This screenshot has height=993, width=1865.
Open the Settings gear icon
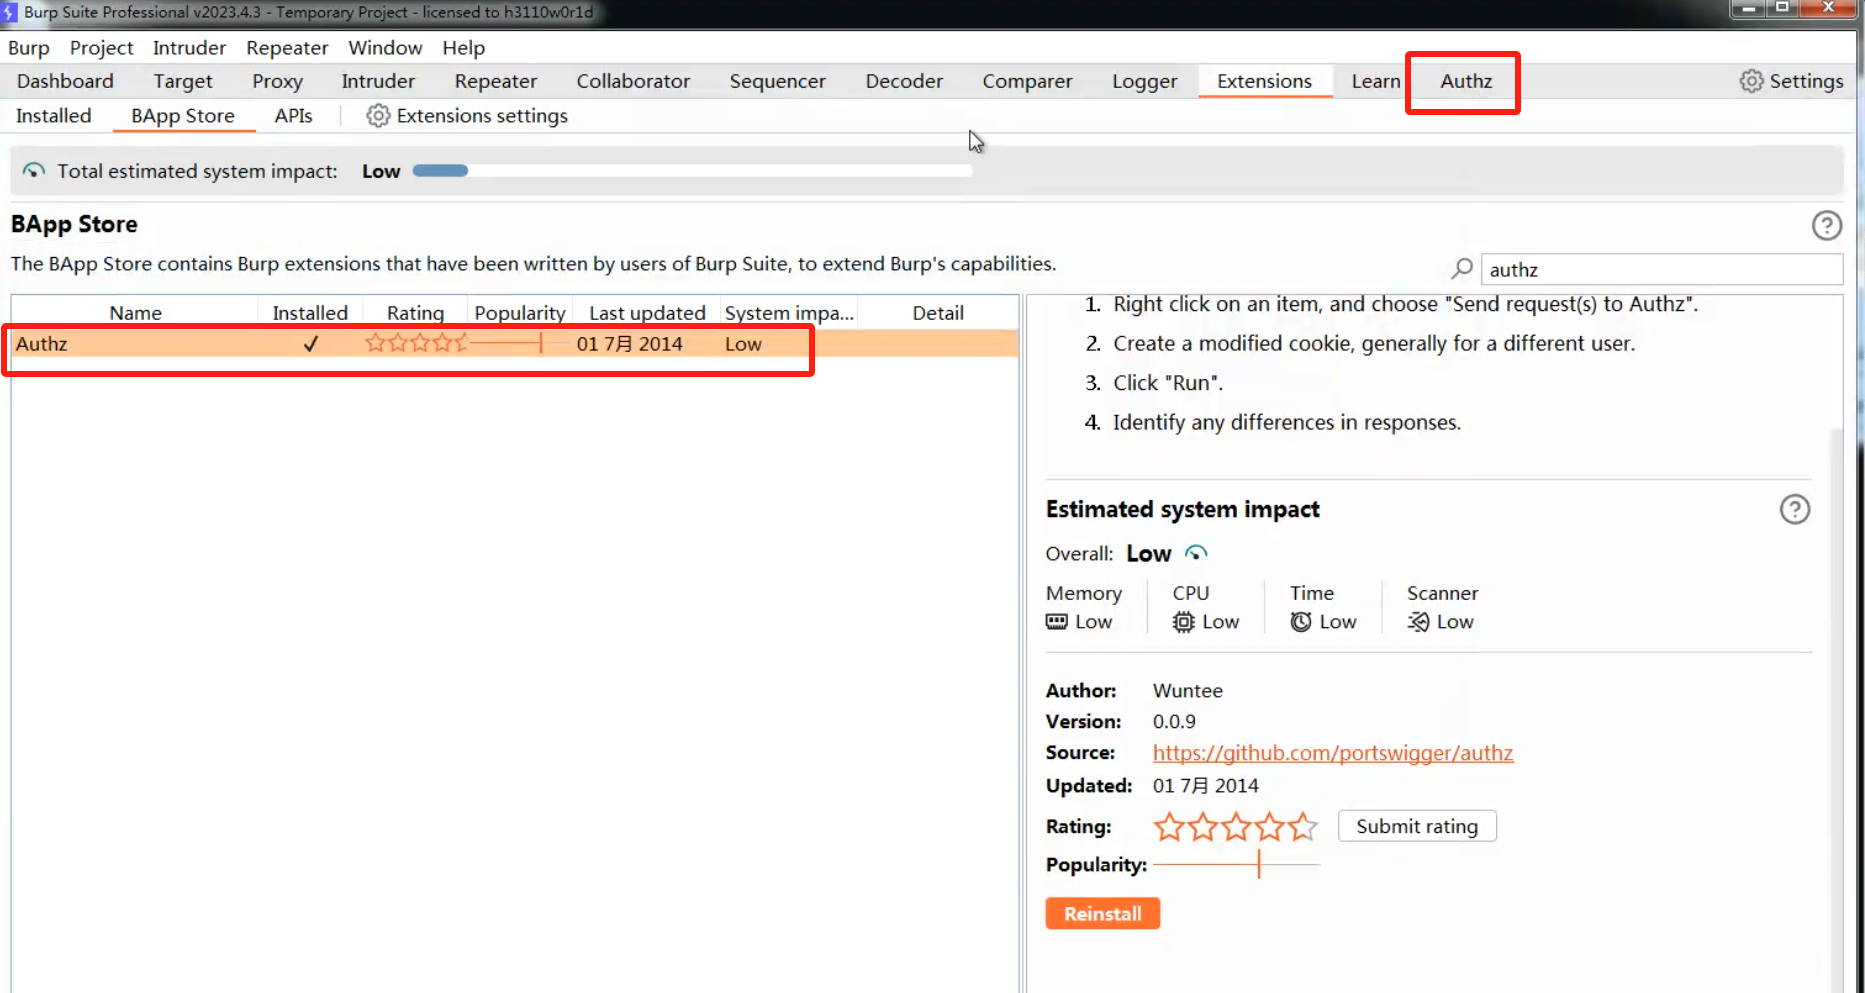point(1751,81)
